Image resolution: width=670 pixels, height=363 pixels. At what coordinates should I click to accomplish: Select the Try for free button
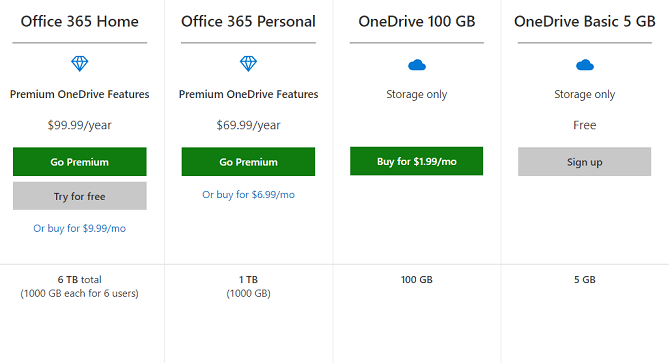(x=79, y=196)
